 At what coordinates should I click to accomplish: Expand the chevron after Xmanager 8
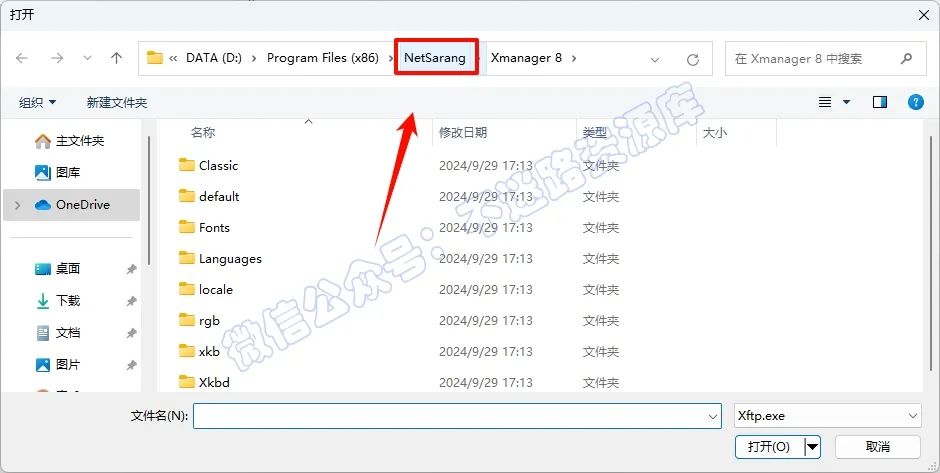pyautogui.click(x=574, y=58)
